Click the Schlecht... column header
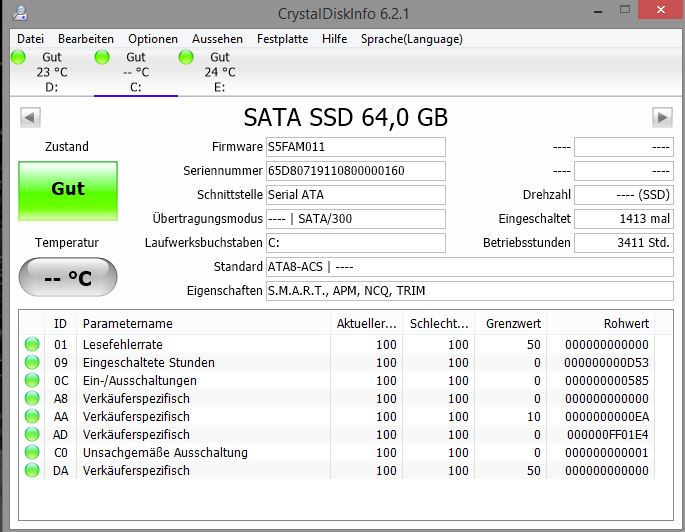 (x=438, y=324)
